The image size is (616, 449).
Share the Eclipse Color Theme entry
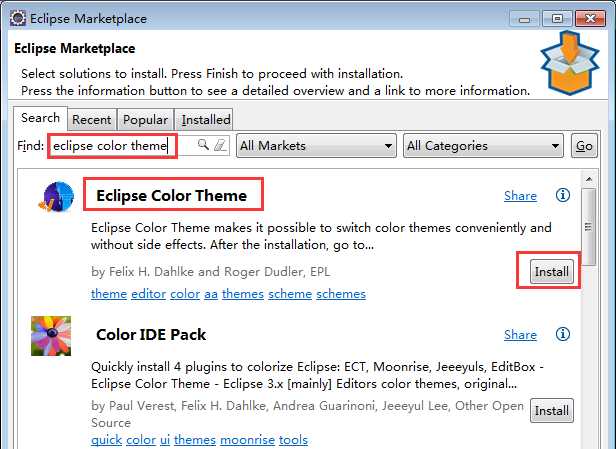click(520, 196)
